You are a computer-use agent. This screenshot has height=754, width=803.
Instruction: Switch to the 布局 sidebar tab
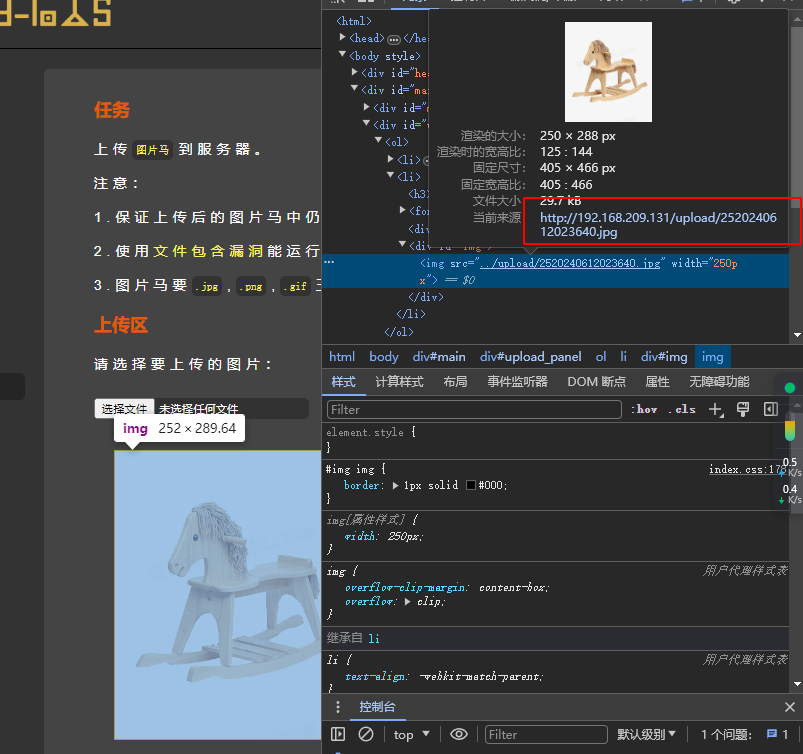point(456,381)
